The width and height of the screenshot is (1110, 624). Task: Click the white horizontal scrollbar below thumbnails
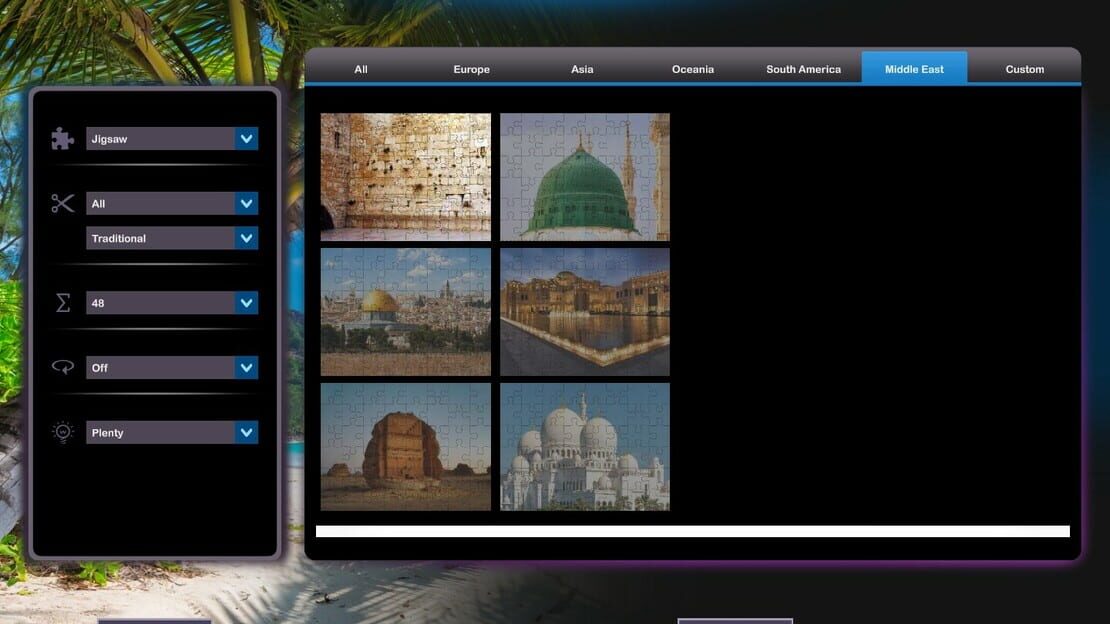click(x=692, y=531)
